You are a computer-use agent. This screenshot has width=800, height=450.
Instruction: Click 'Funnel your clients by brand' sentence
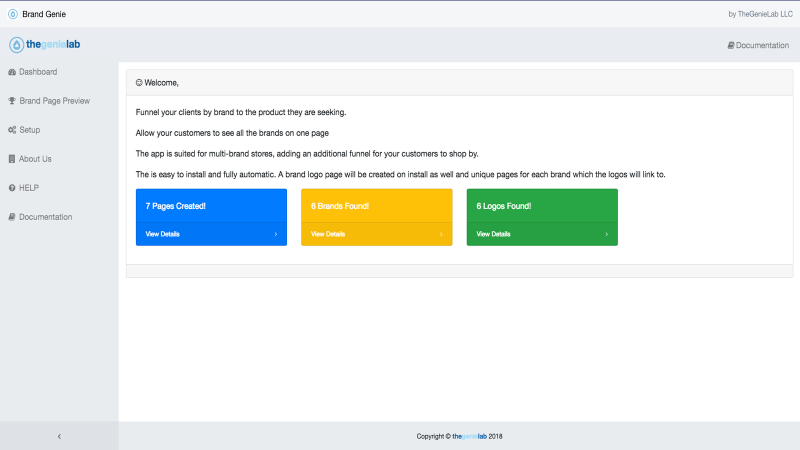pos(241,112)
